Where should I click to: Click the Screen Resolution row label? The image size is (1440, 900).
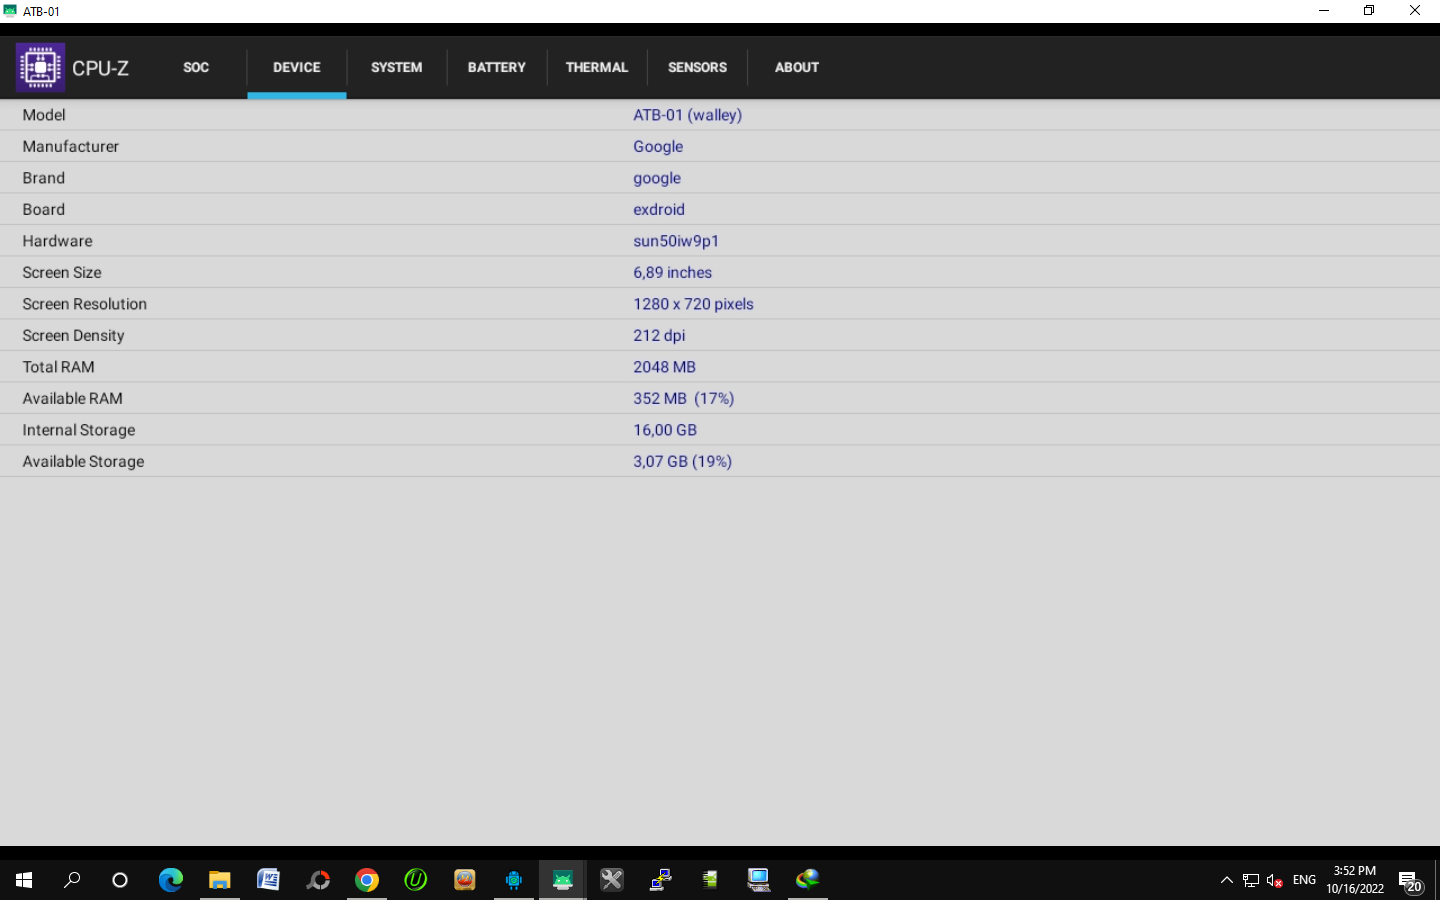[x=85, y=304]
